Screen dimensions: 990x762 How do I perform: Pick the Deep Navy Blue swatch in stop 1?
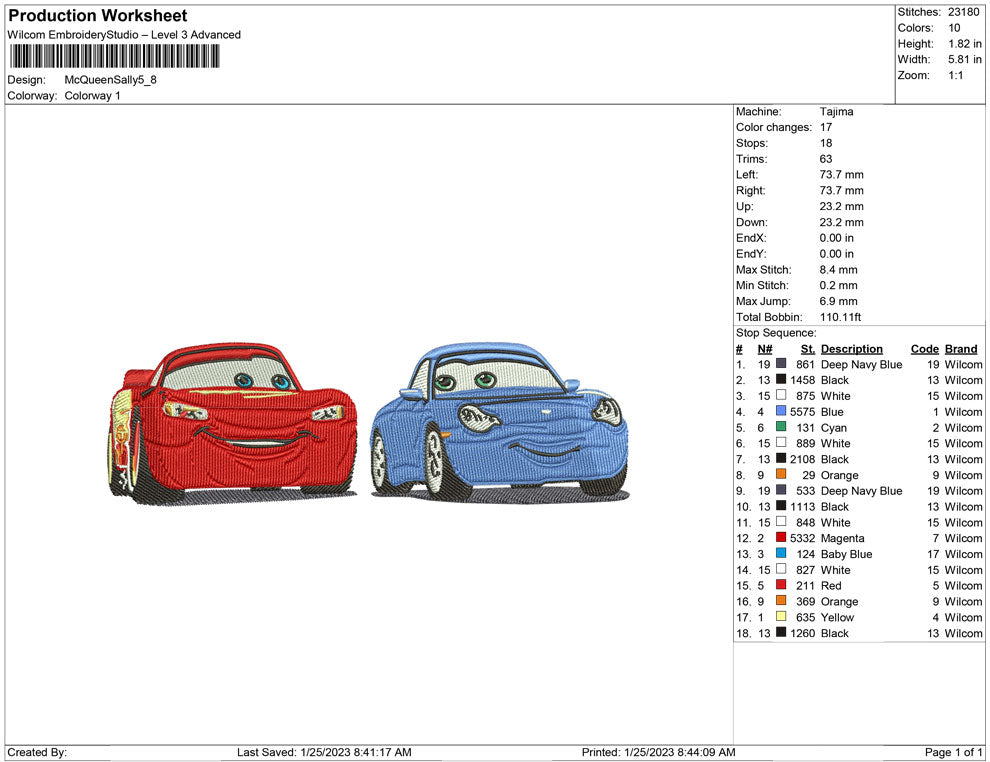tap(781, 365)
